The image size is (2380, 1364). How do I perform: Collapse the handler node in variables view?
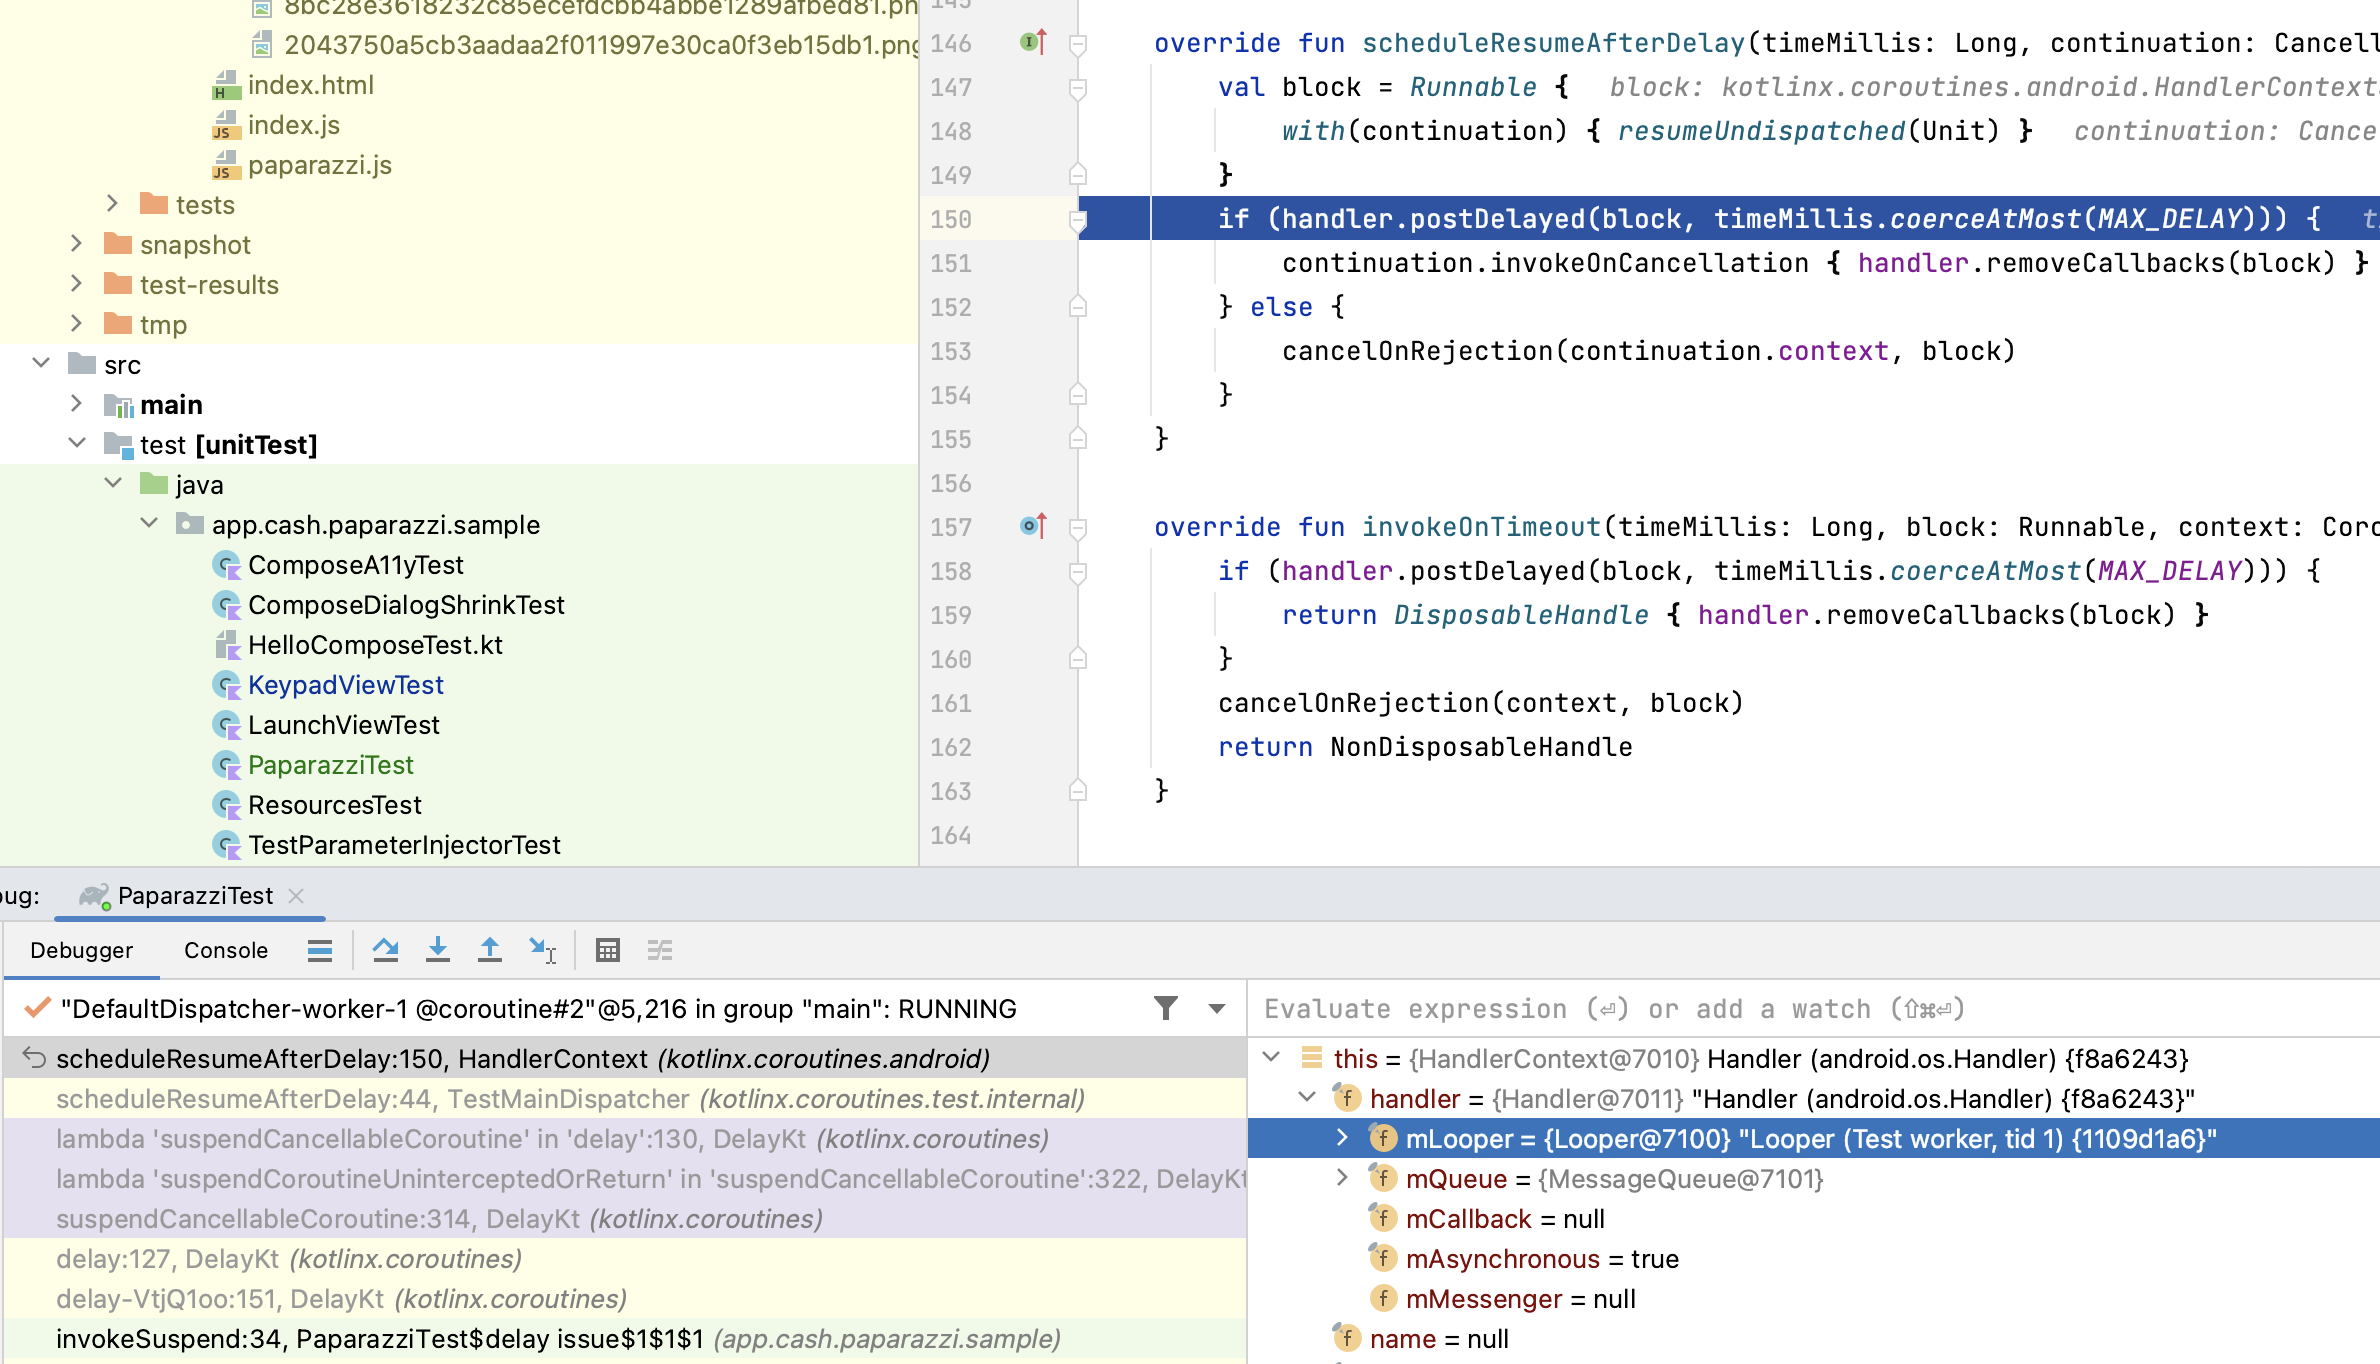[1307, 1098]
